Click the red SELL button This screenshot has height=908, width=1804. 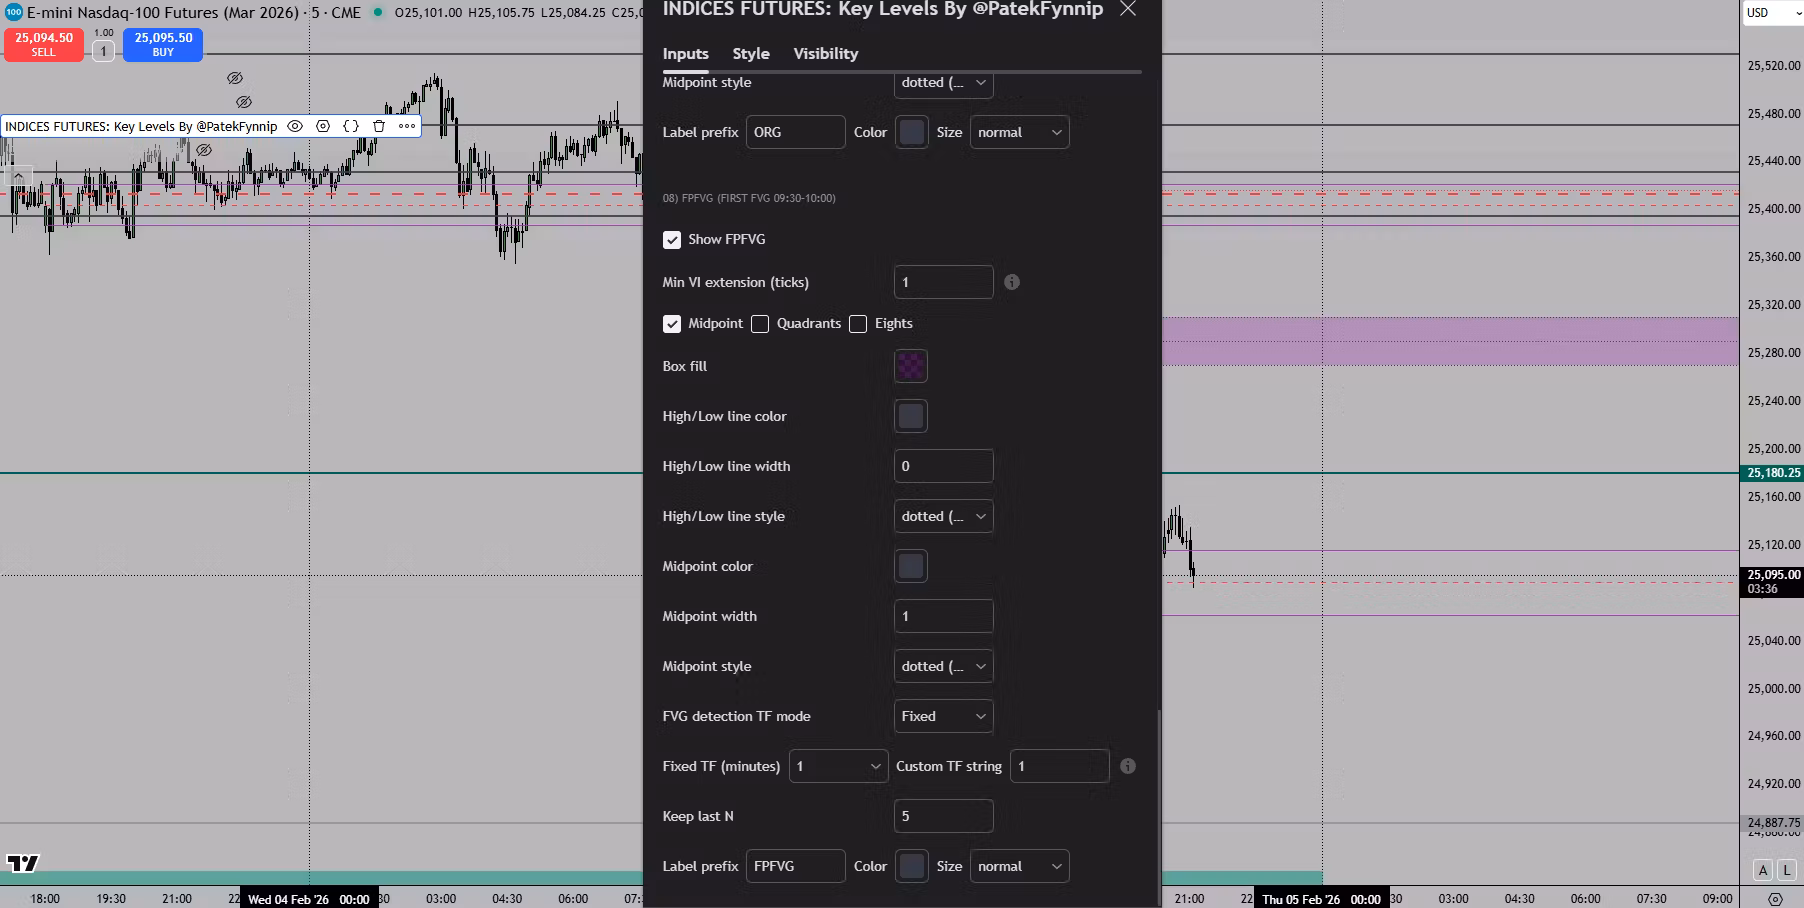(44, 44)
